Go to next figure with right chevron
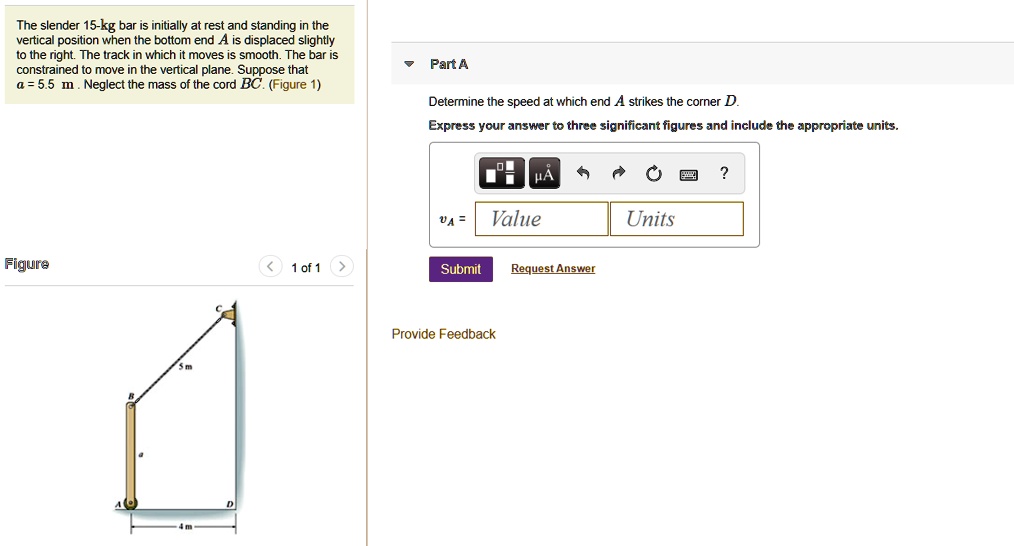 coord(341,267)
